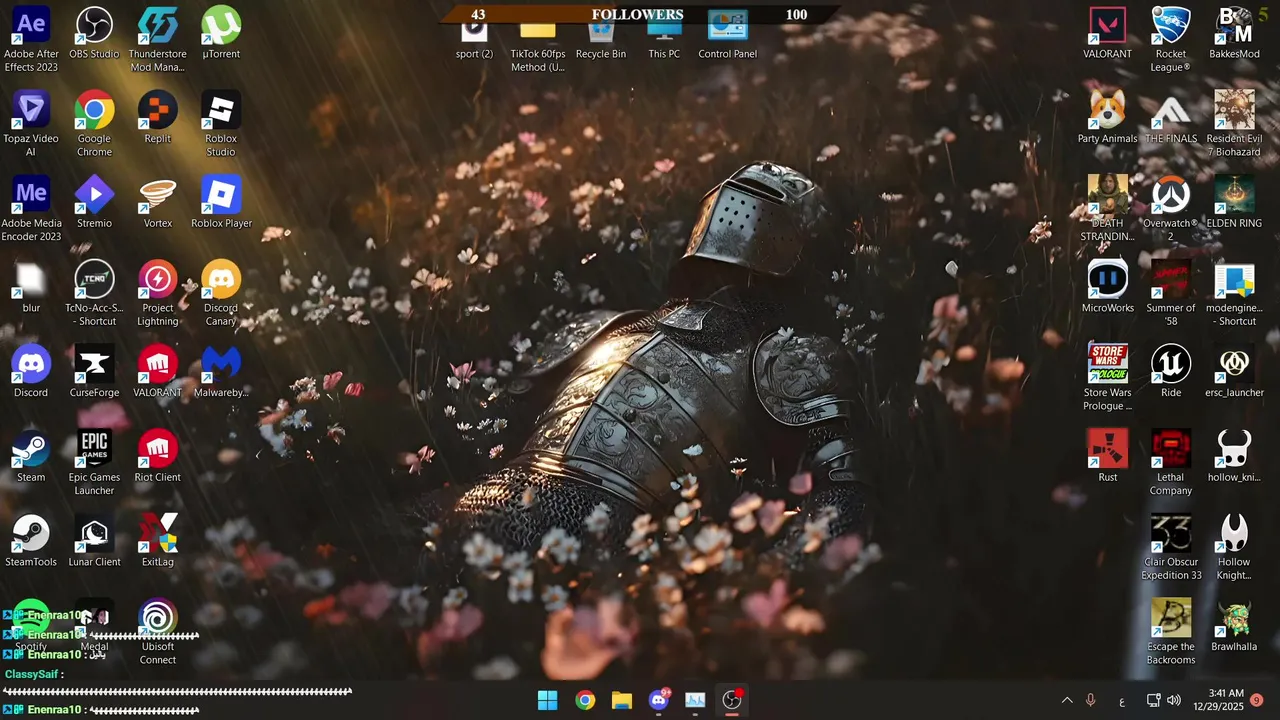
Task: Open Resident Evil 7 Biohazard icon
Action: (x=1234, y=125)
